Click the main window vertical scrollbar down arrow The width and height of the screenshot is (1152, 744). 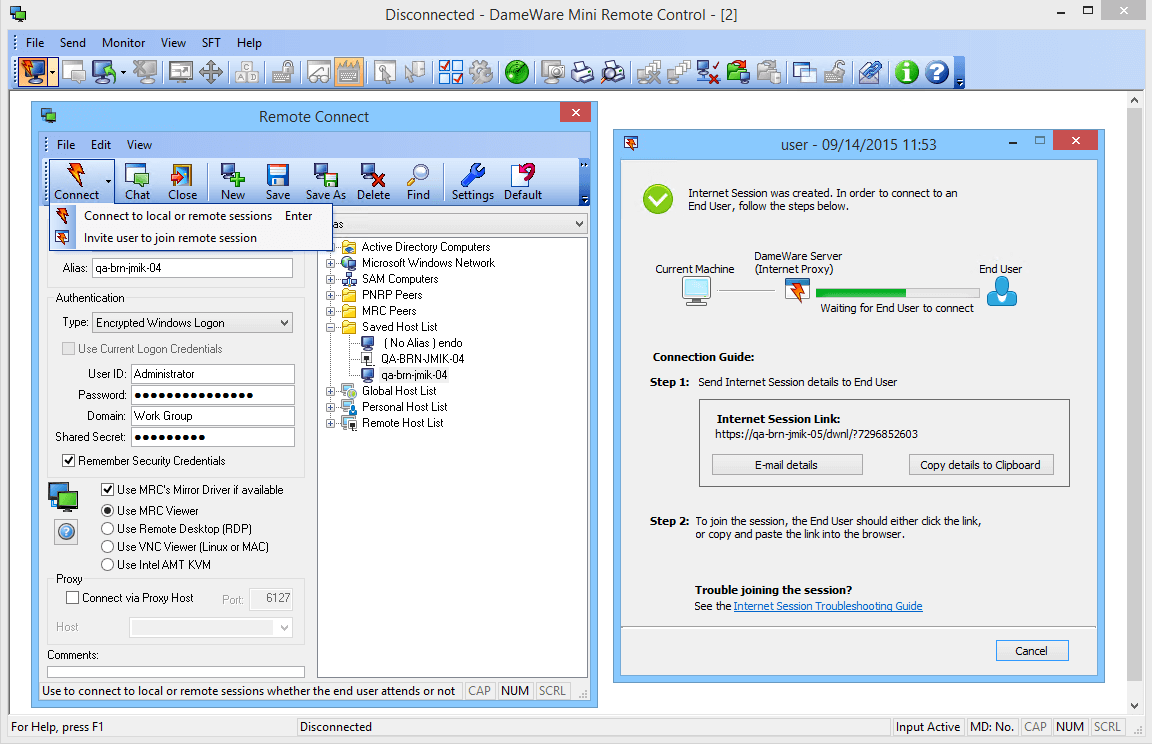pos(1134,706)
